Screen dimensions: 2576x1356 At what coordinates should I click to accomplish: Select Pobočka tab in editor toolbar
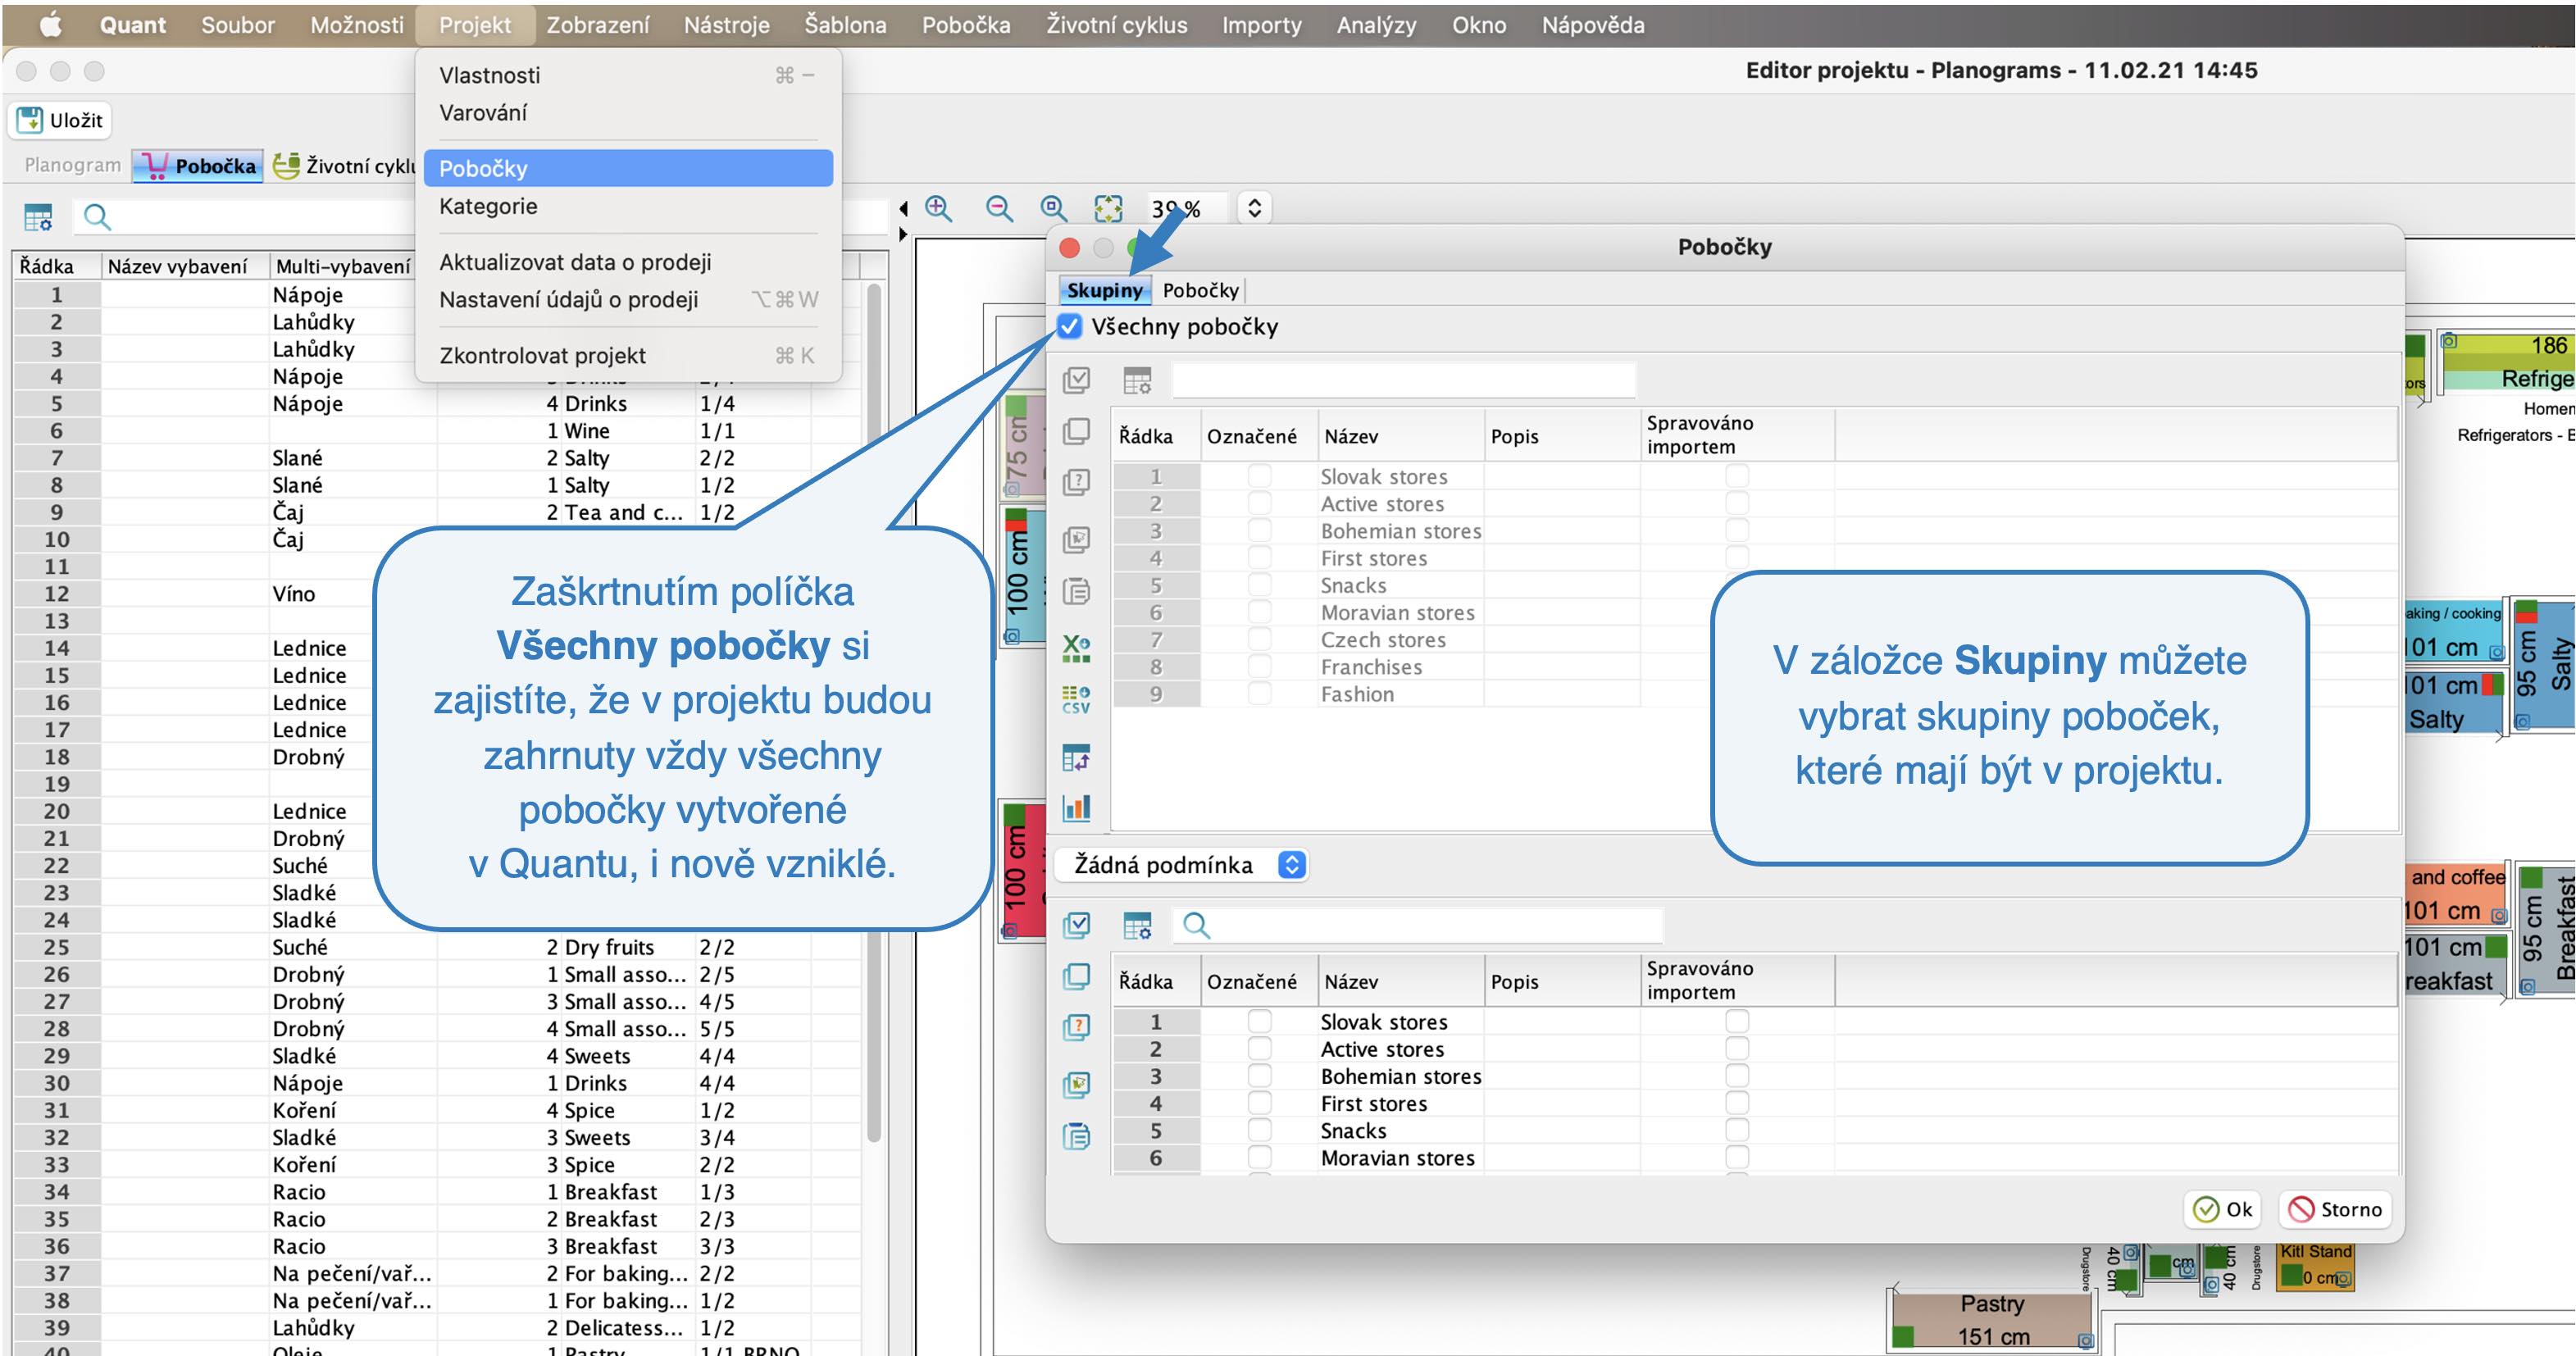pyautogui.click(x=198, y=166)
